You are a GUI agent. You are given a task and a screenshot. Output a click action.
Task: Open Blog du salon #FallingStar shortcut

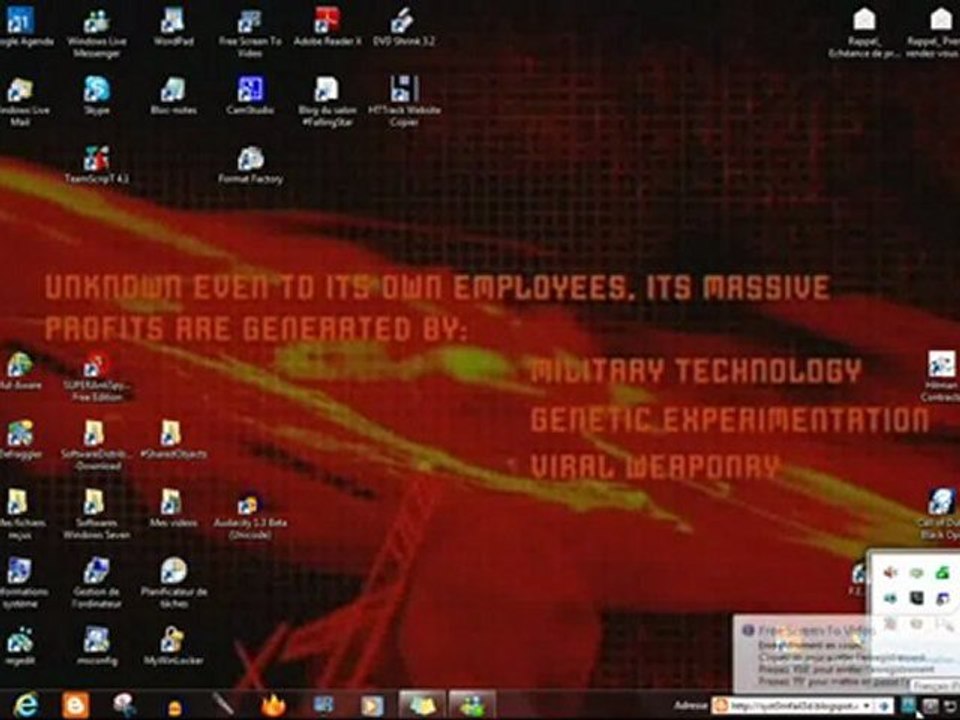327,102
